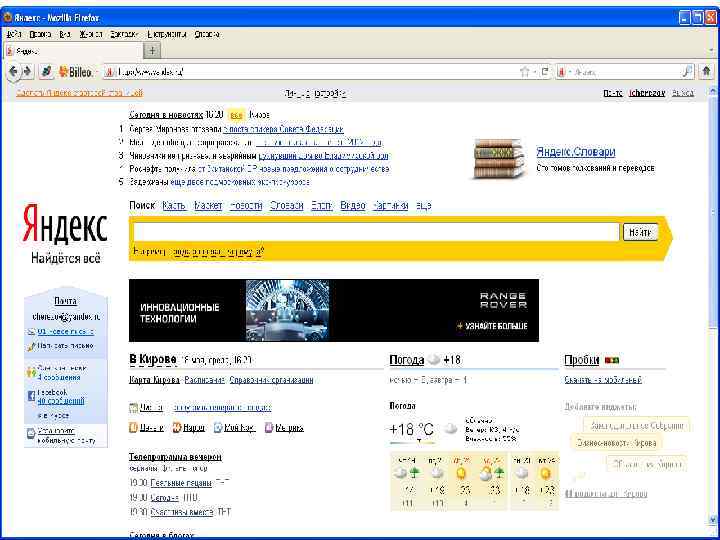Expand the ещё more-services link
The image size is (720, 540).
[423, 205]
